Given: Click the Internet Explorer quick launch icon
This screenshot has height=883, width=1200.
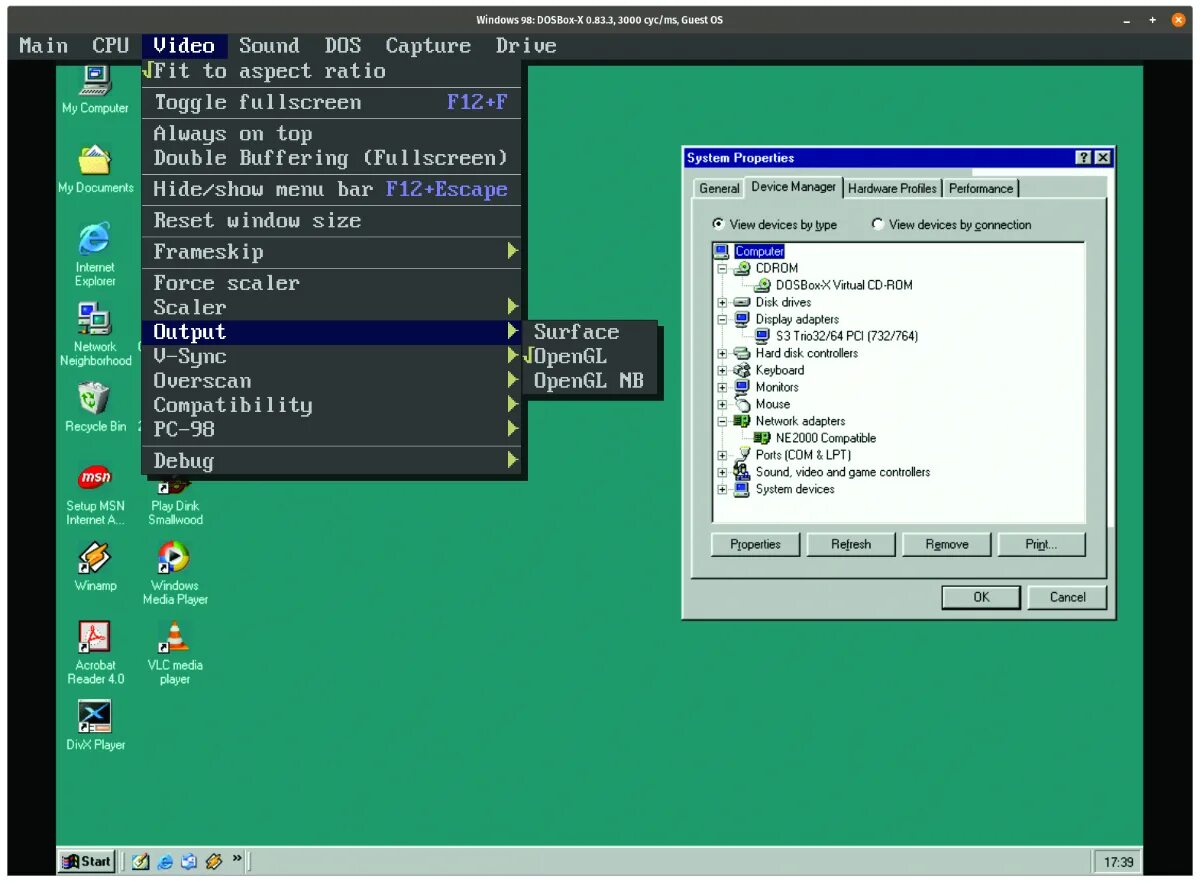Looking at the screenshot, I should pos(165,861).
